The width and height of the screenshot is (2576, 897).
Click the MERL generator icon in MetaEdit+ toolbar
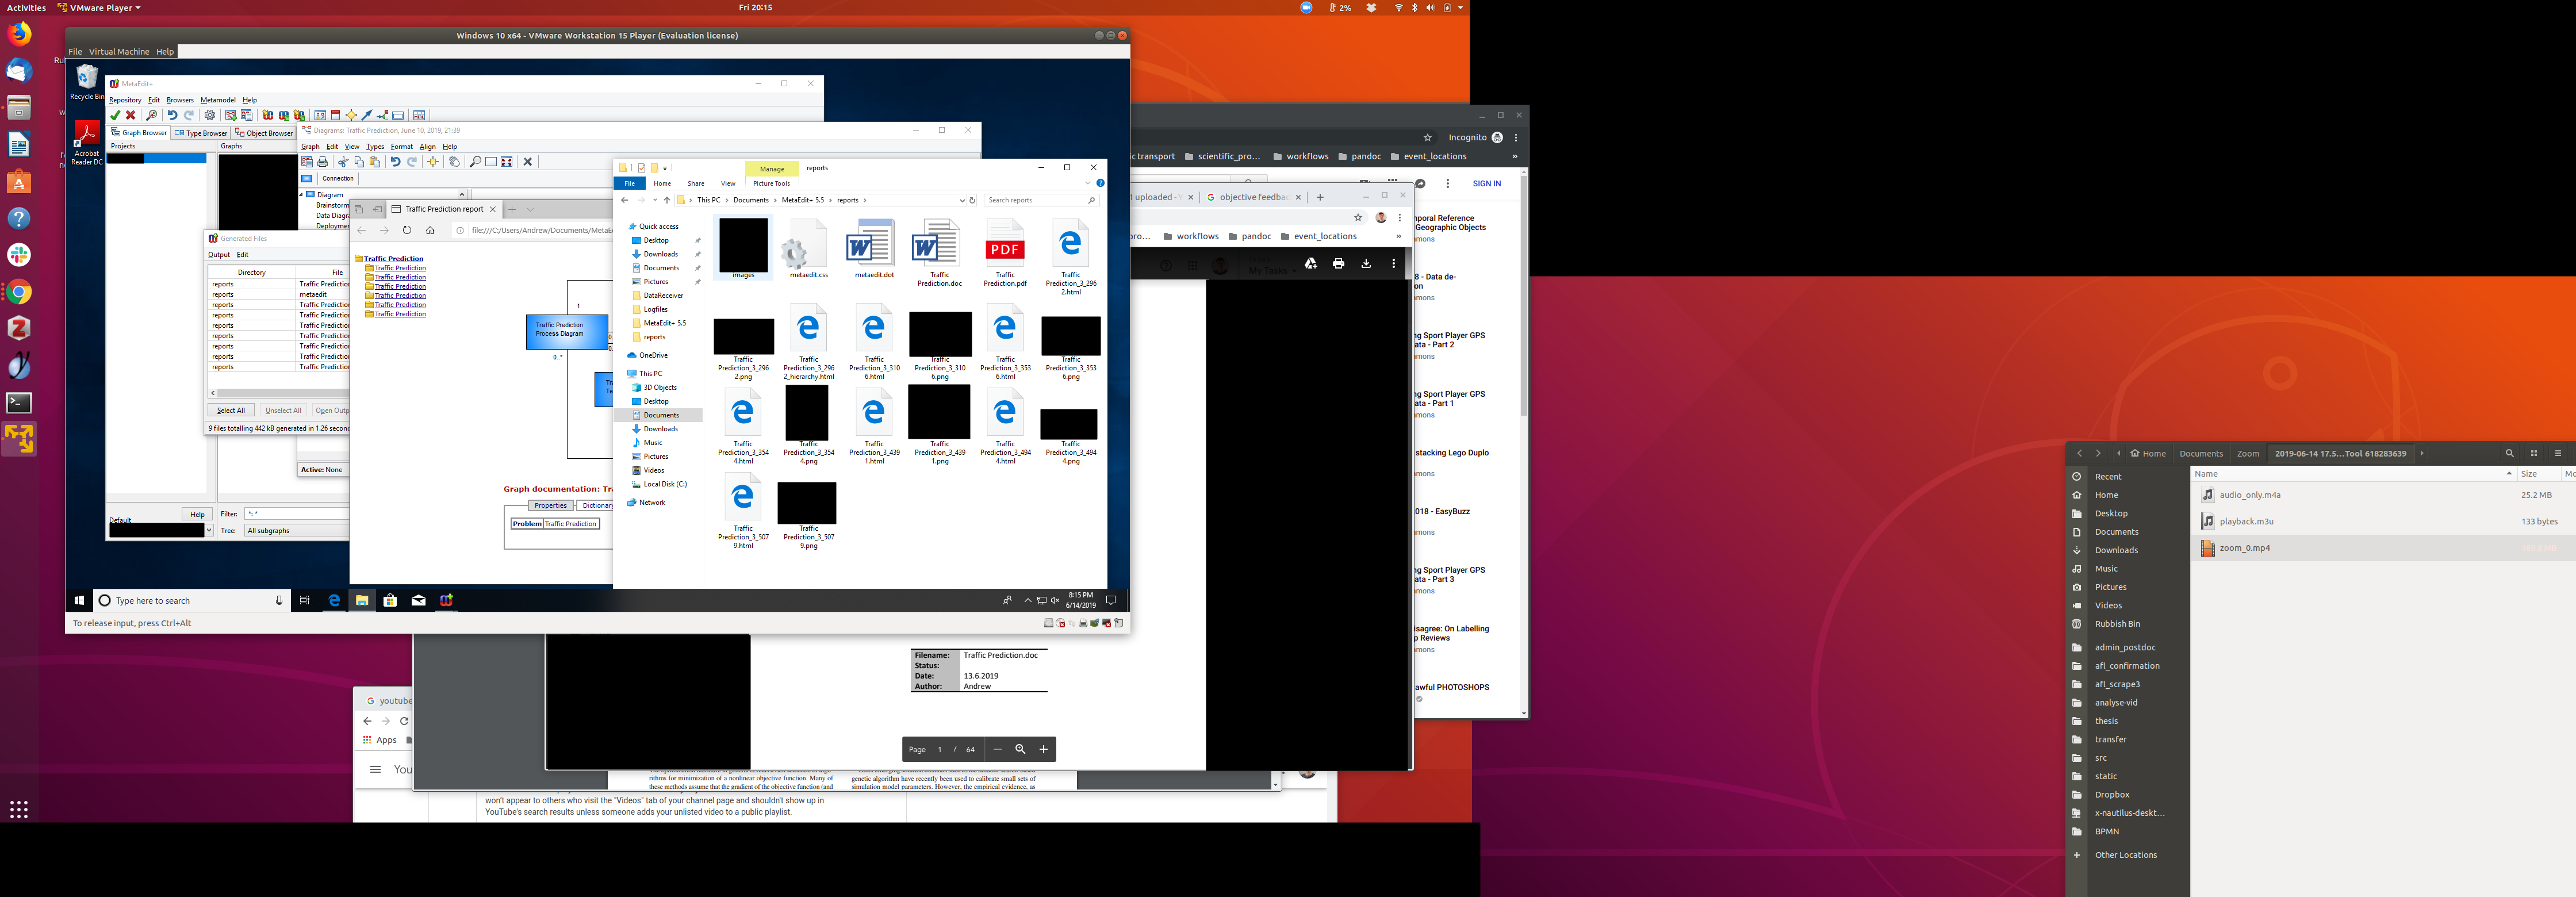419,115
